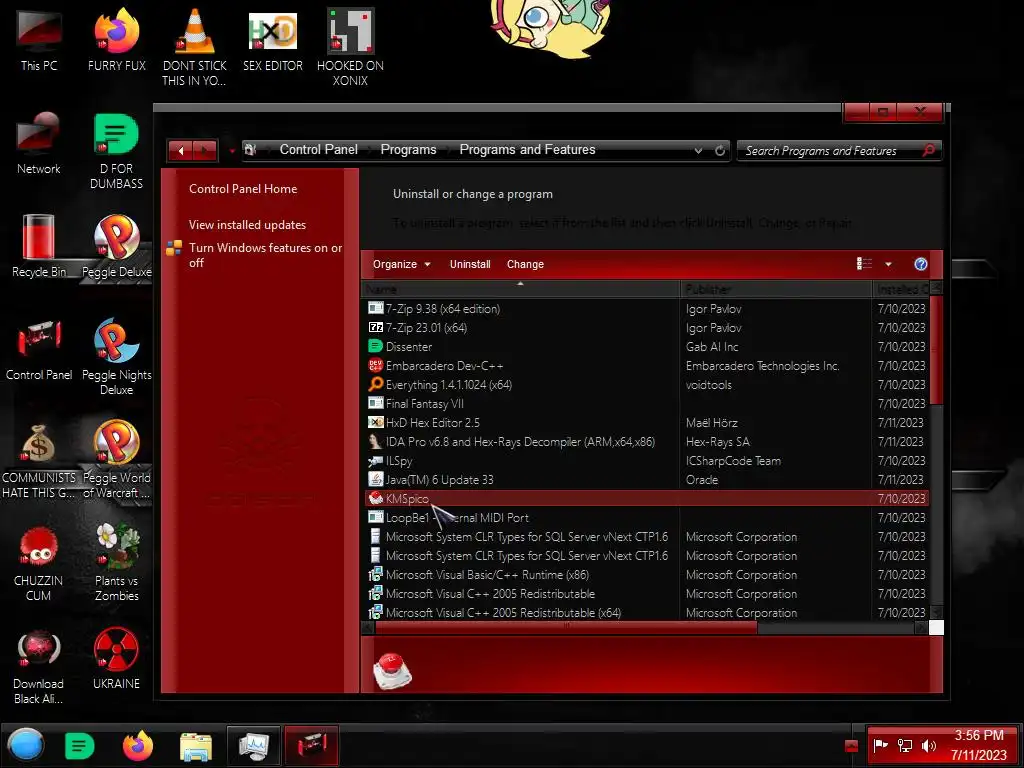The height and width of the screenshot is (768, 1024).
Task: Go back with the navigation arrow
Action: tap(181, 151)
